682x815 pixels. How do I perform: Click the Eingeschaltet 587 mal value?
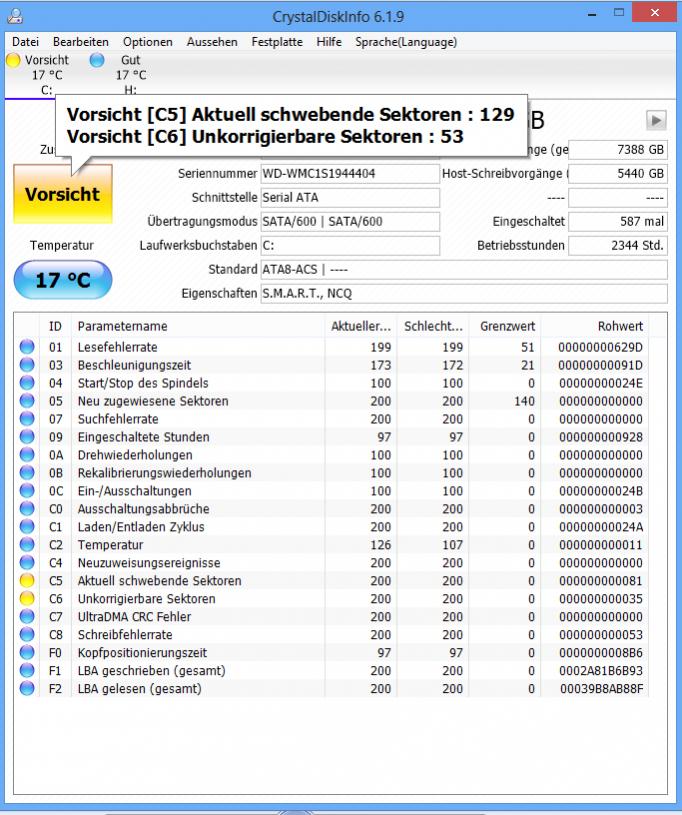click(618, 221)
